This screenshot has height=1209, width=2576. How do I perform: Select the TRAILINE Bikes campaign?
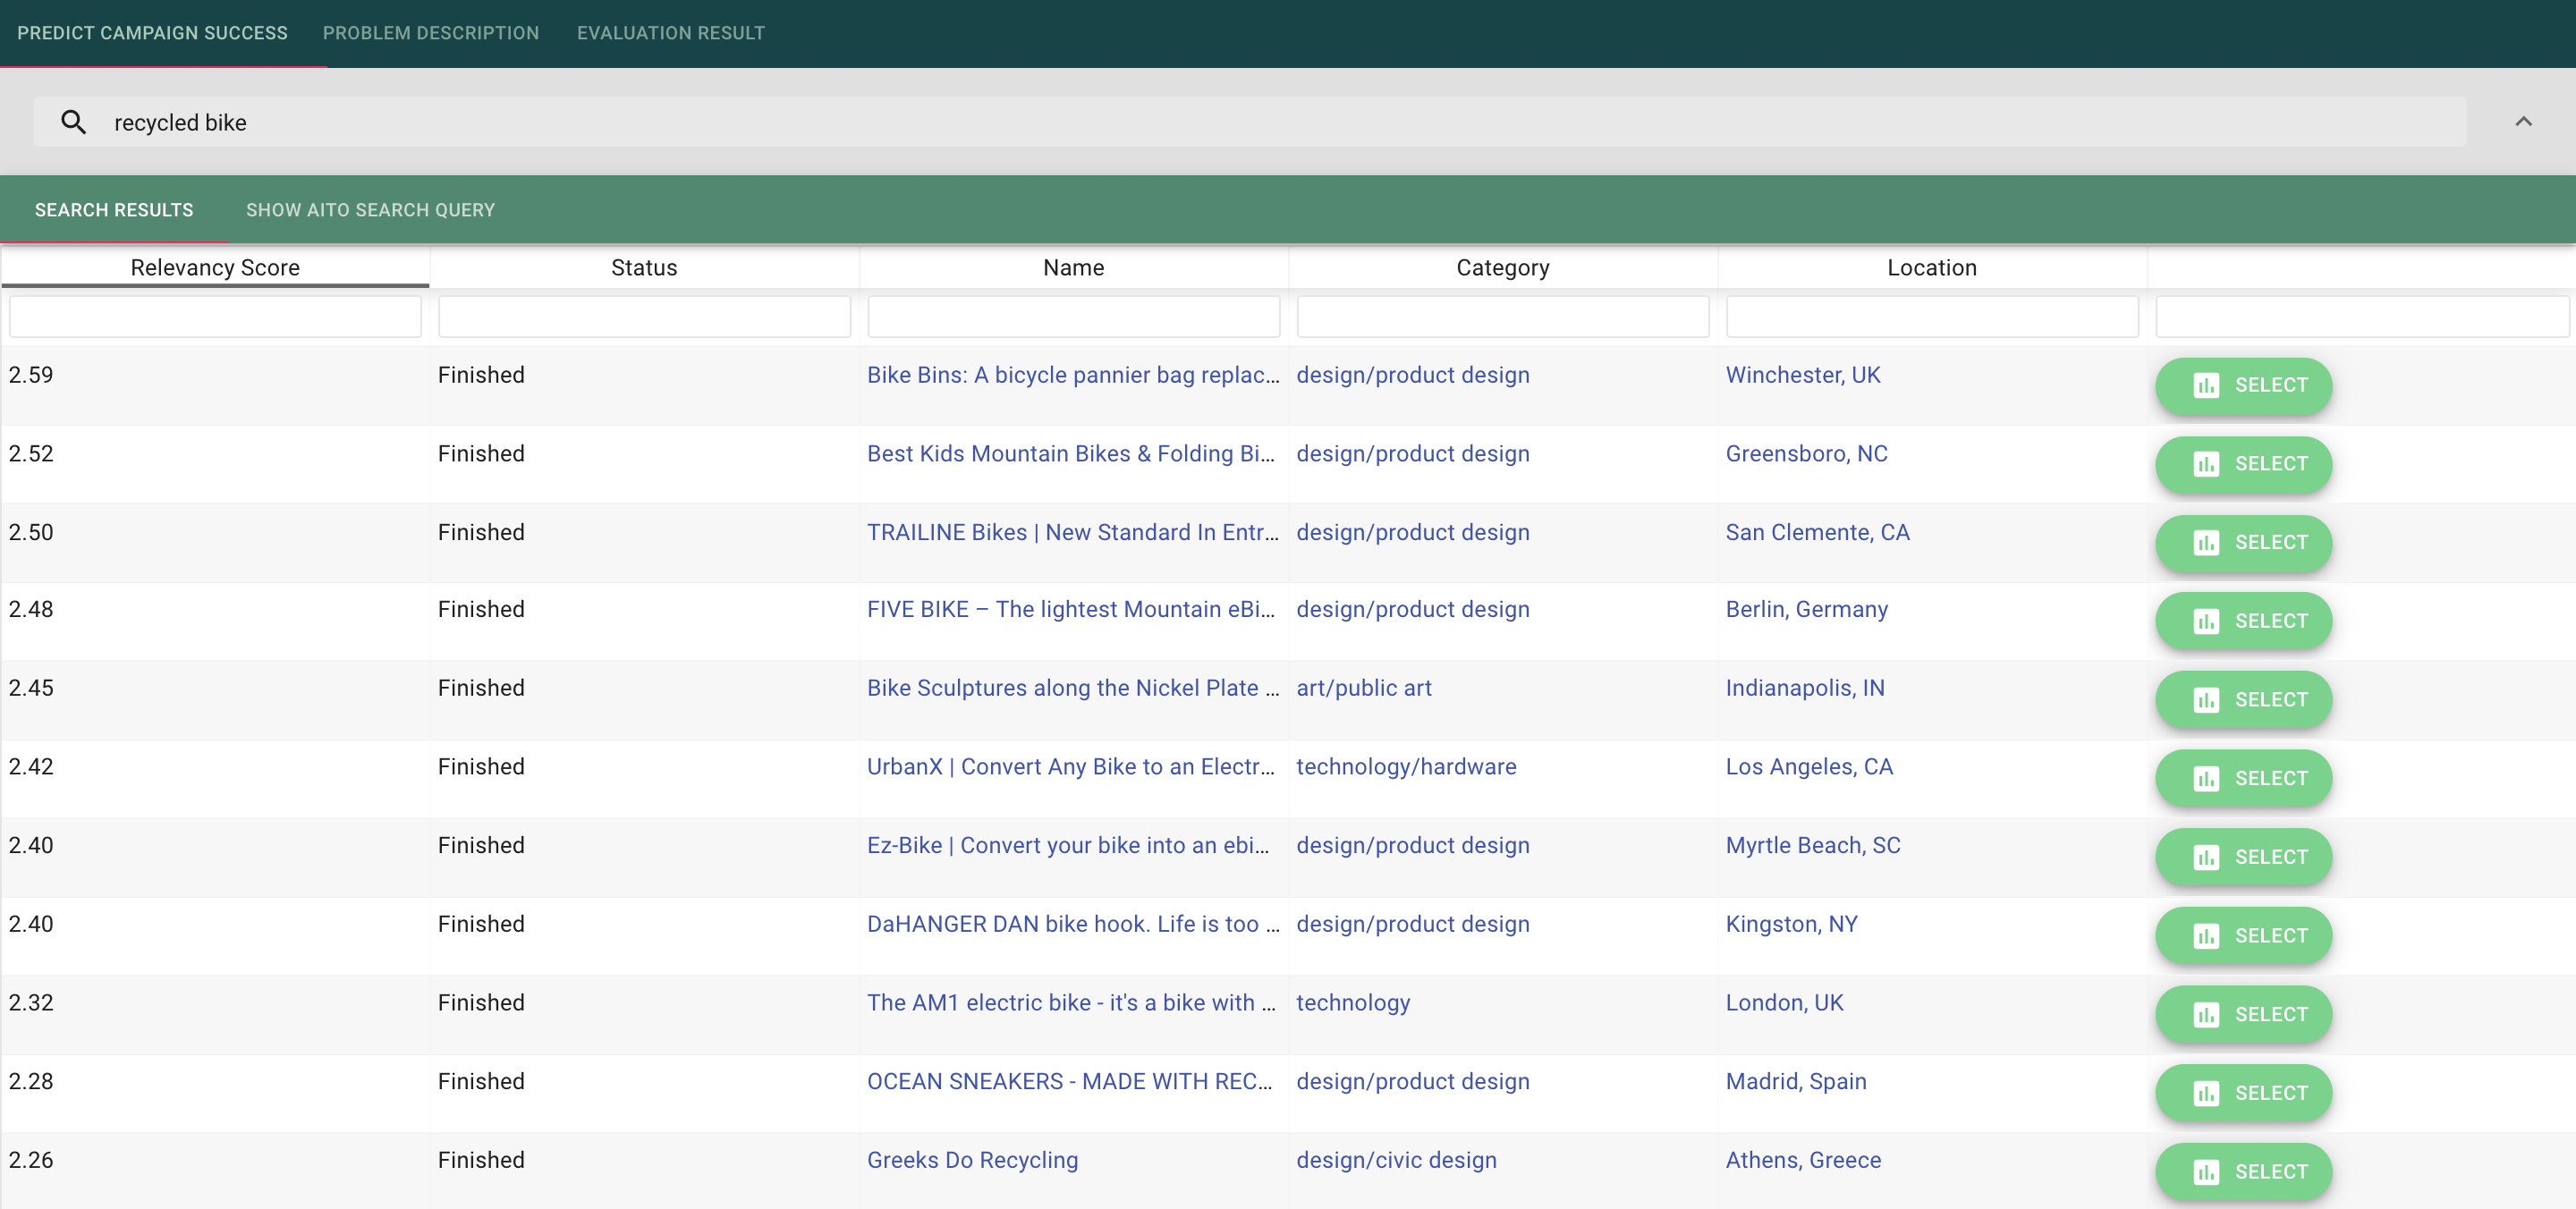(x=2243, y=543)
